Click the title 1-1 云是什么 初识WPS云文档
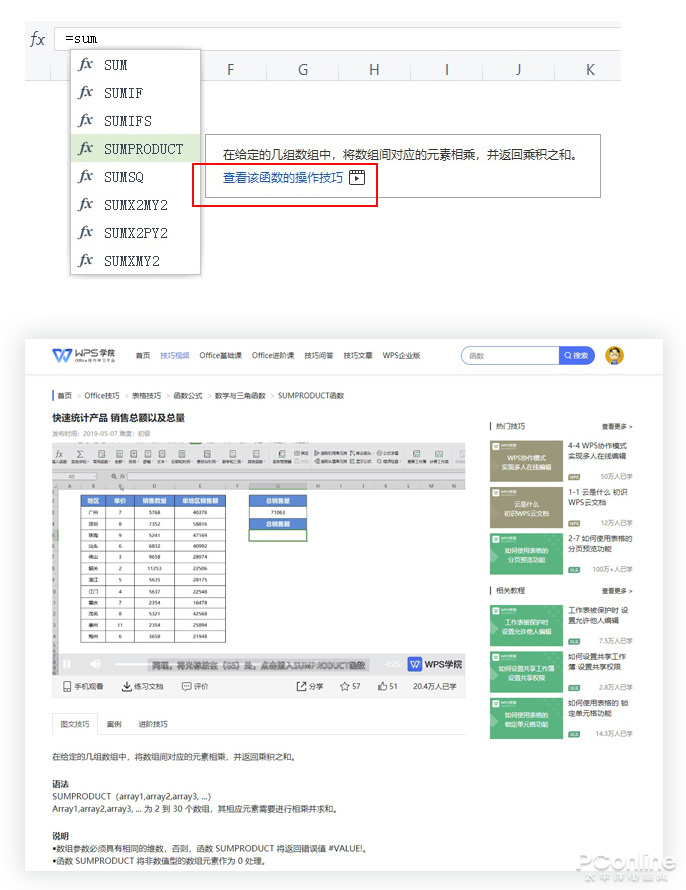The height and width of the screenshot is (890, 686). [597, 497]
